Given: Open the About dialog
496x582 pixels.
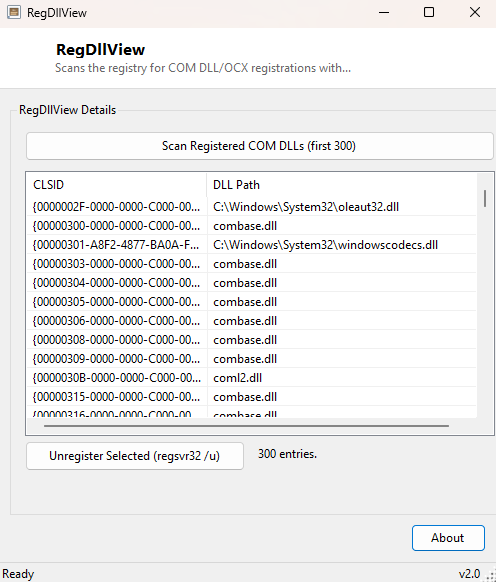Looking at the screenshot, I should [x=448, y=538].
